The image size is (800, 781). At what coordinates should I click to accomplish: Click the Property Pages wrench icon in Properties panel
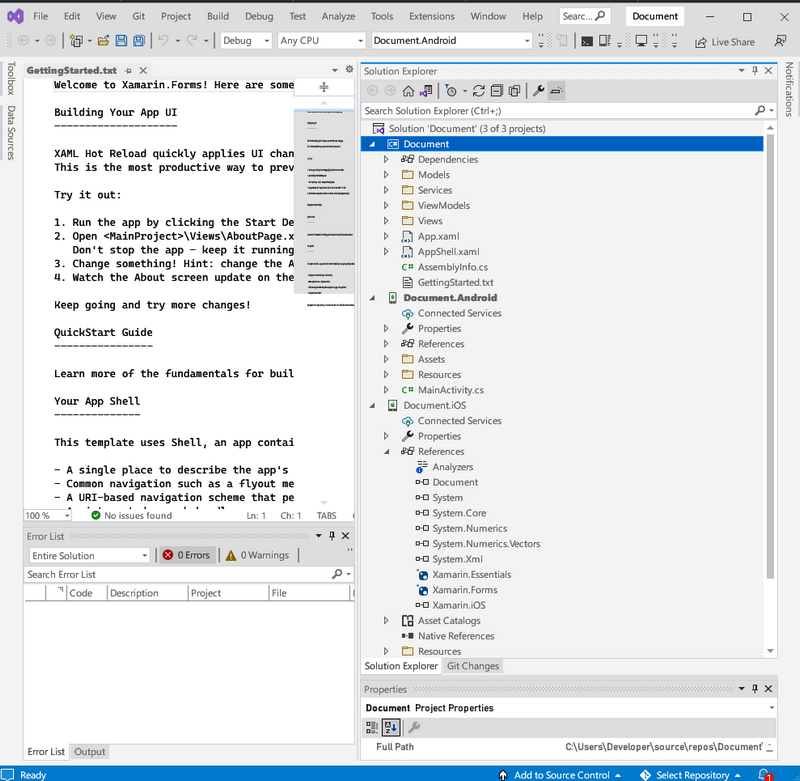tap(414, 727)
